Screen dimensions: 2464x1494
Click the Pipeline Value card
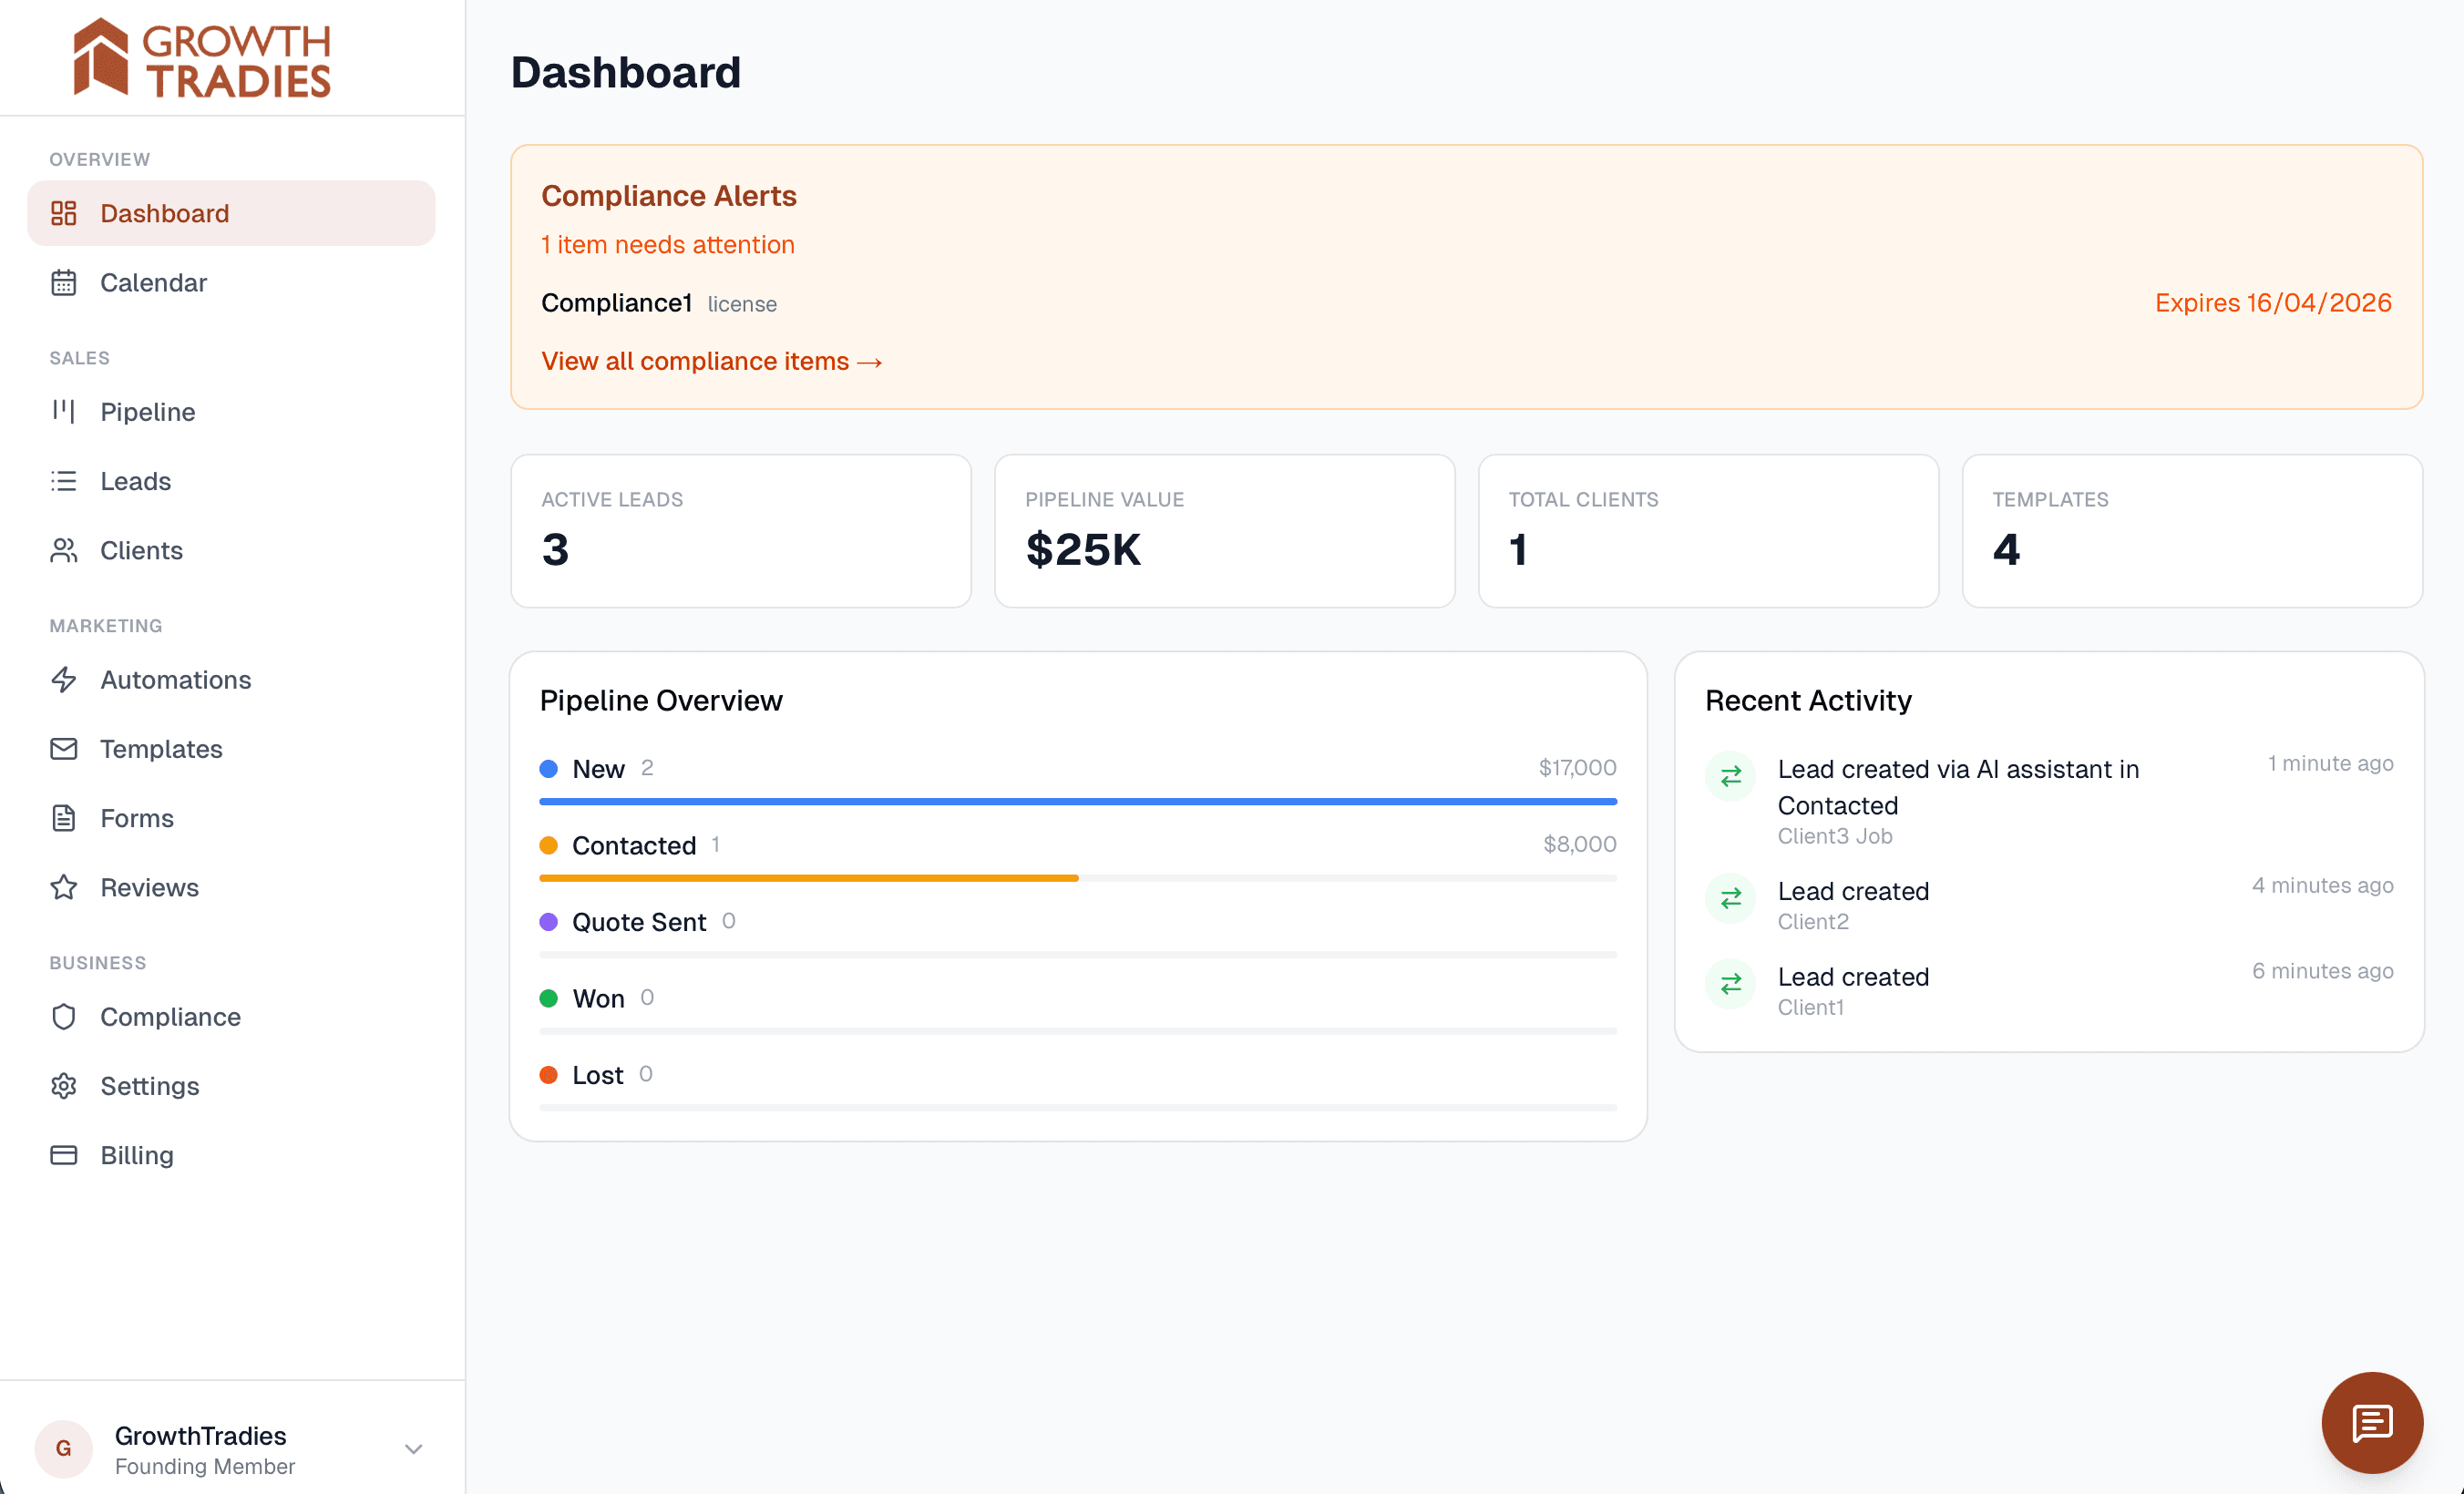[x=1224, y=530]
